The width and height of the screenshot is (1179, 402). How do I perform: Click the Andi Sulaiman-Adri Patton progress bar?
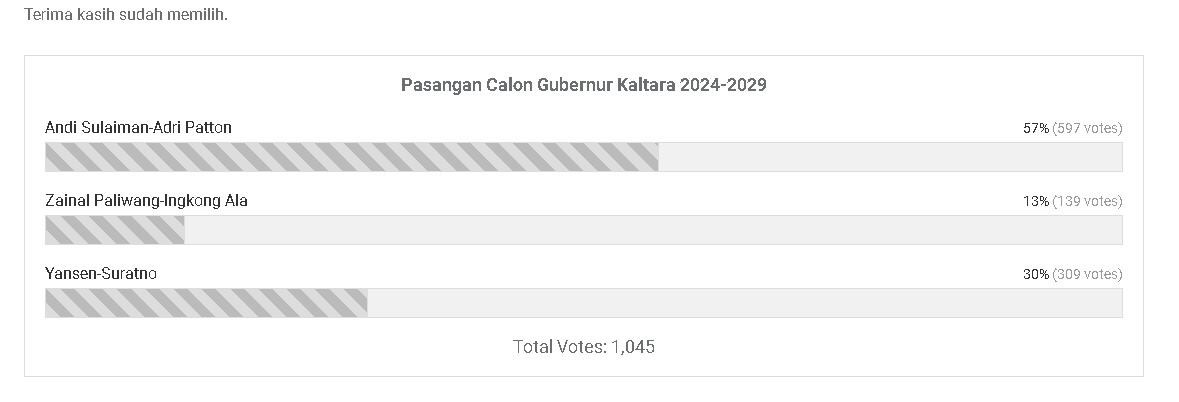coord(583,157)
